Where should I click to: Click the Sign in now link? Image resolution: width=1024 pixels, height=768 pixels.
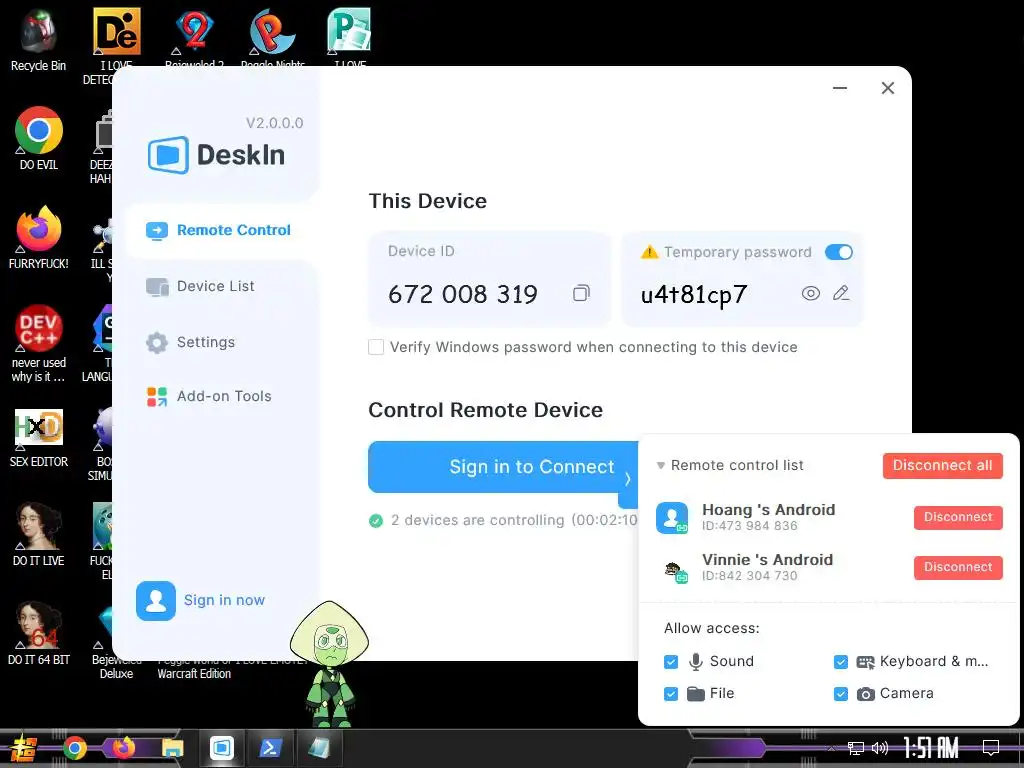click(x=224, y=600)
